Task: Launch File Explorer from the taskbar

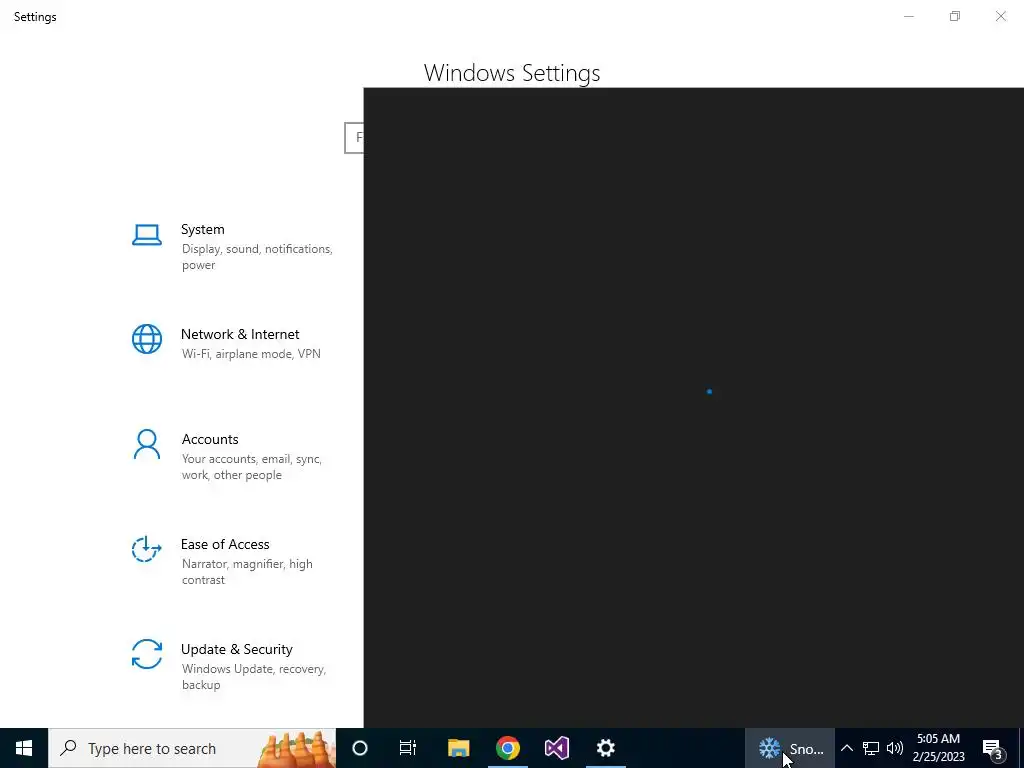Action: coord(458,748)
